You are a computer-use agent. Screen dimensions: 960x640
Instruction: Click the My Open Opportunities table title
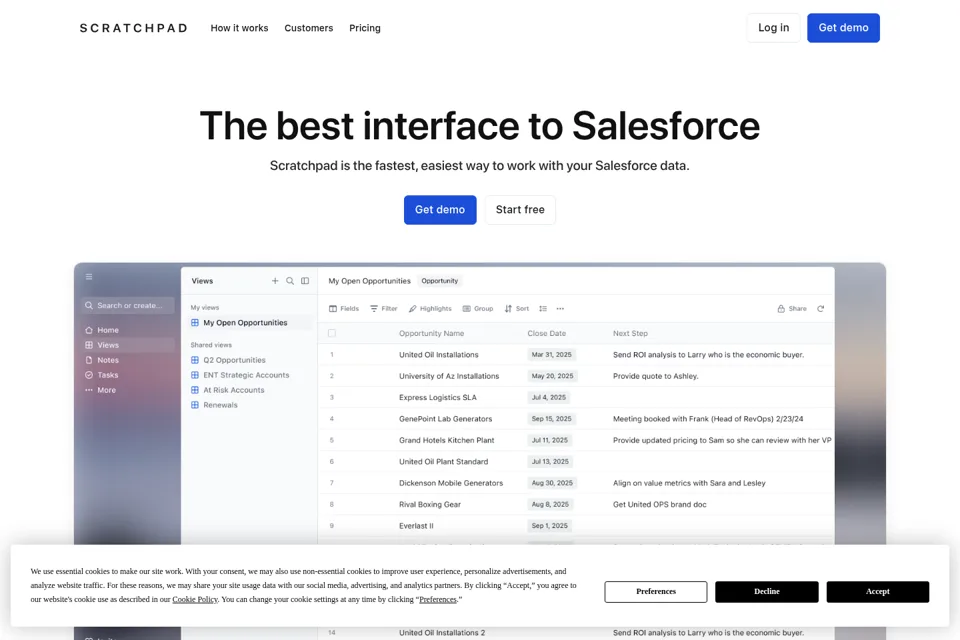point(369,281)
